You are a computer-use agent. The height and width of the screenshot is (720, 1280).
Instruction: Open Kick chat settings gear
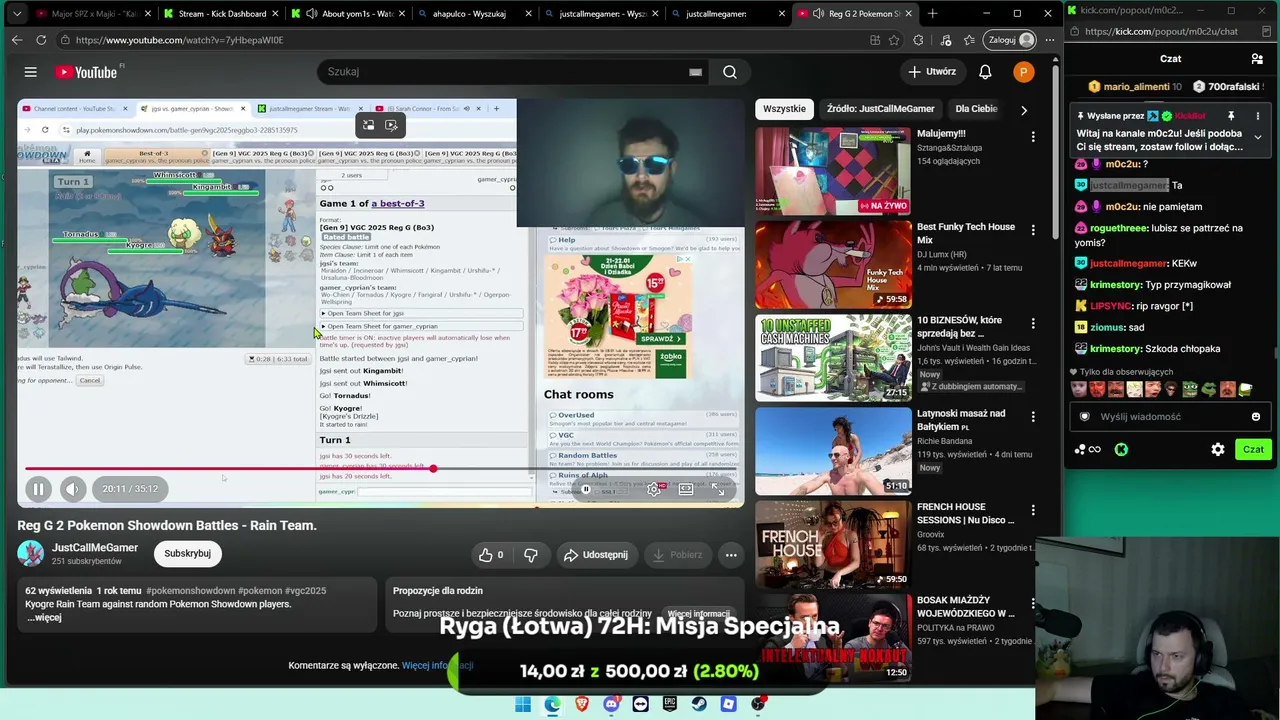pos(1218,449)
